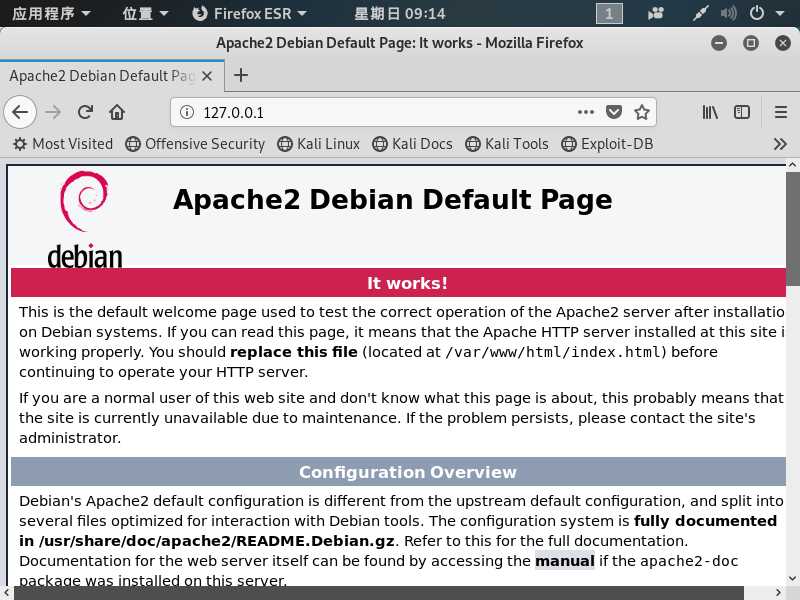
Task: Expand system menu dropdown arrow
Action: tap(780, 13)
